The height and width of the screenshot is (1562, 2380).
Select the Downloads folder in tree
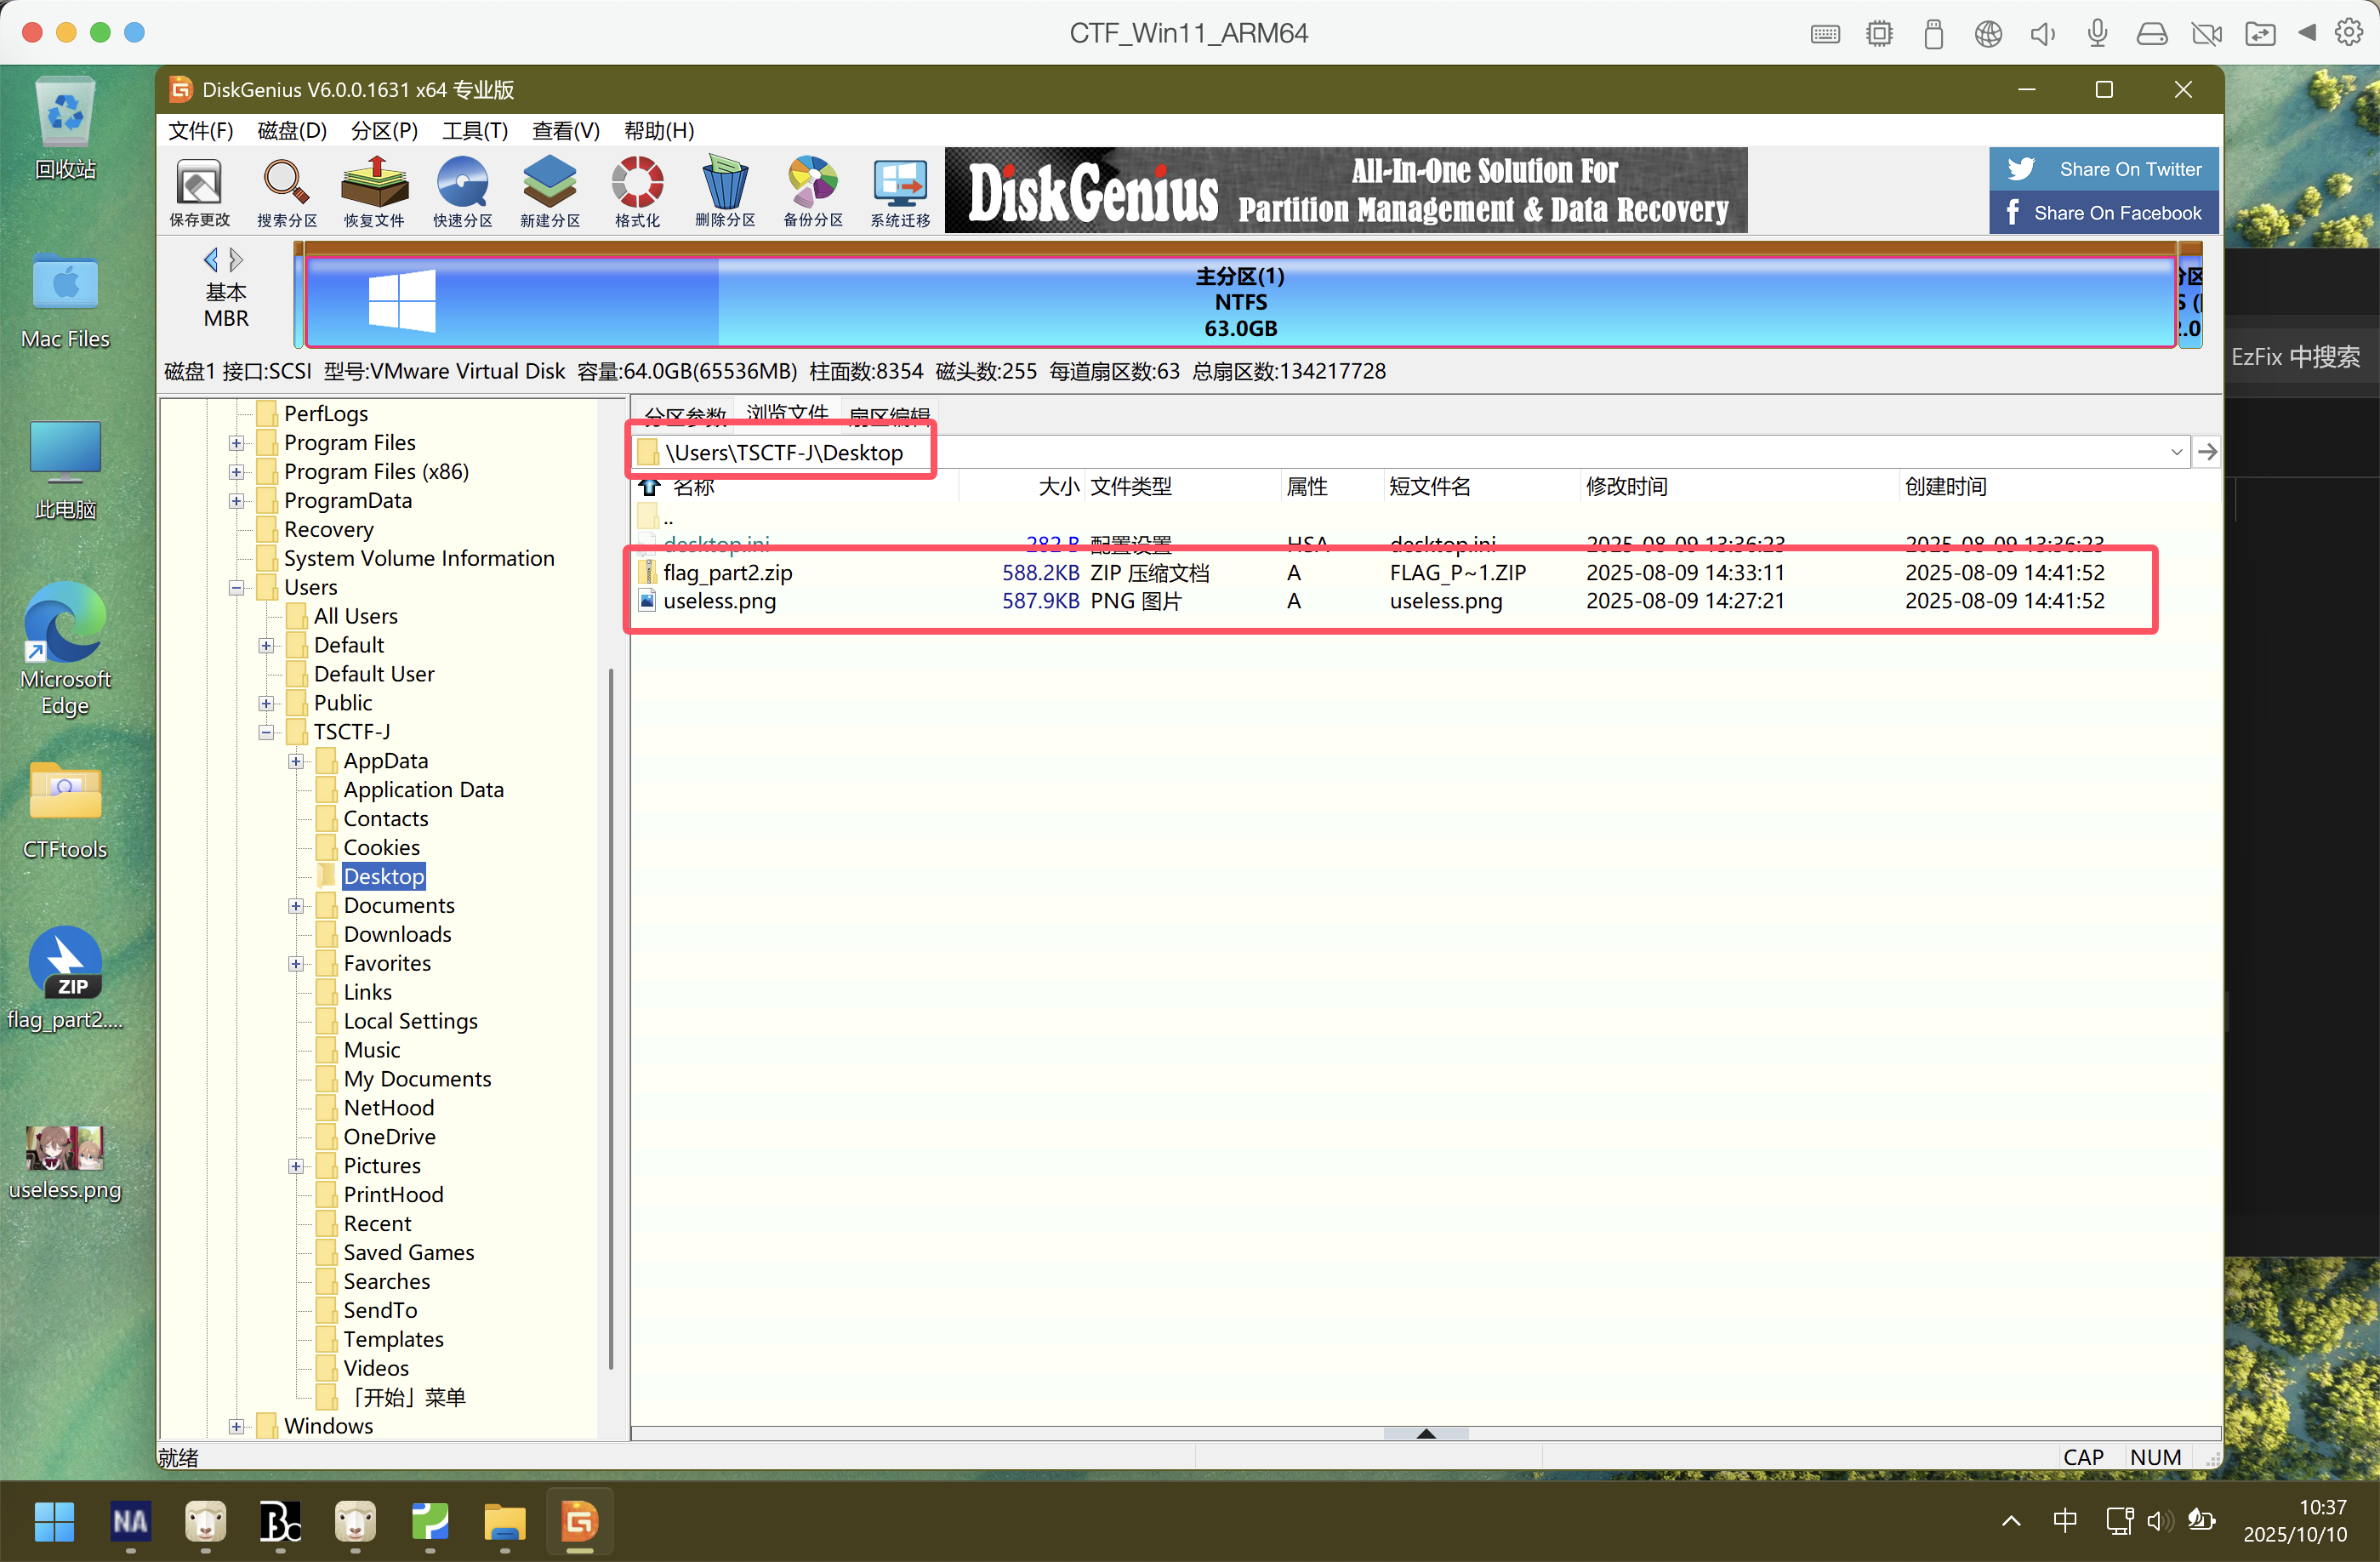pyautogui.click(x=397, y=935)
